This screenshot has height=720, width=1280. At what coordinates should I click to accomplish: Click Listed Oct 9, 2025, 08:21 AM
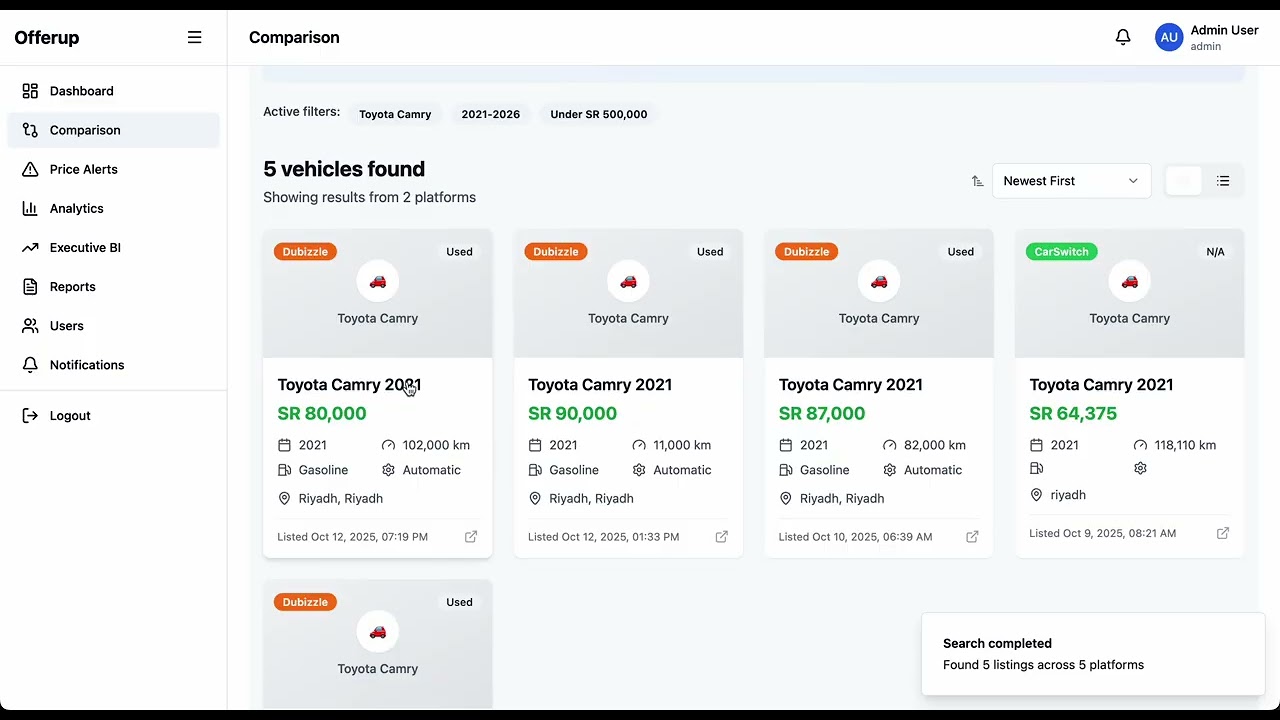[x=1102, y=533]
